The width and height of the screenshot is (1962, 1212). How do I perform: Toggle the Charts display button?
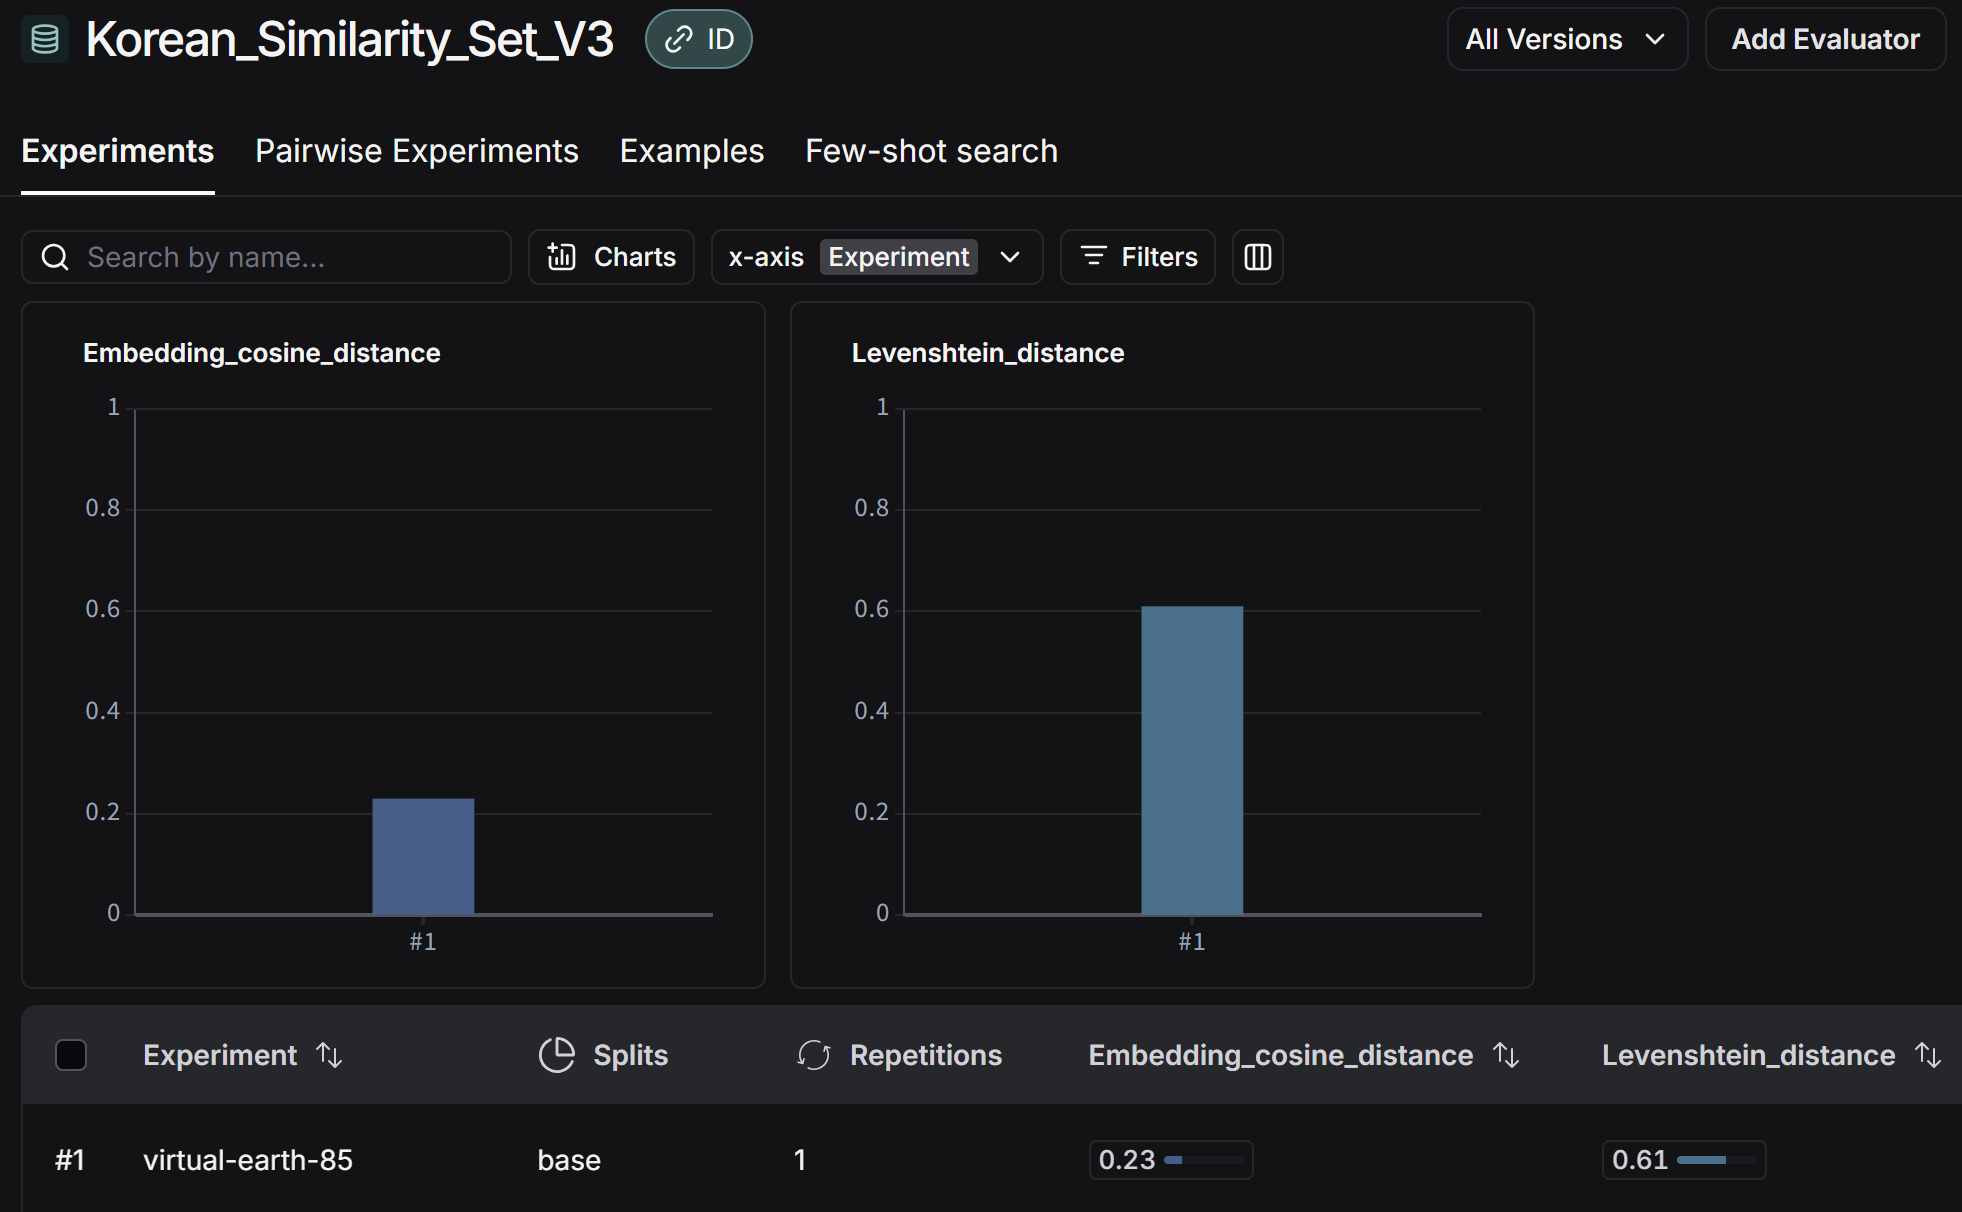[611, 257]
